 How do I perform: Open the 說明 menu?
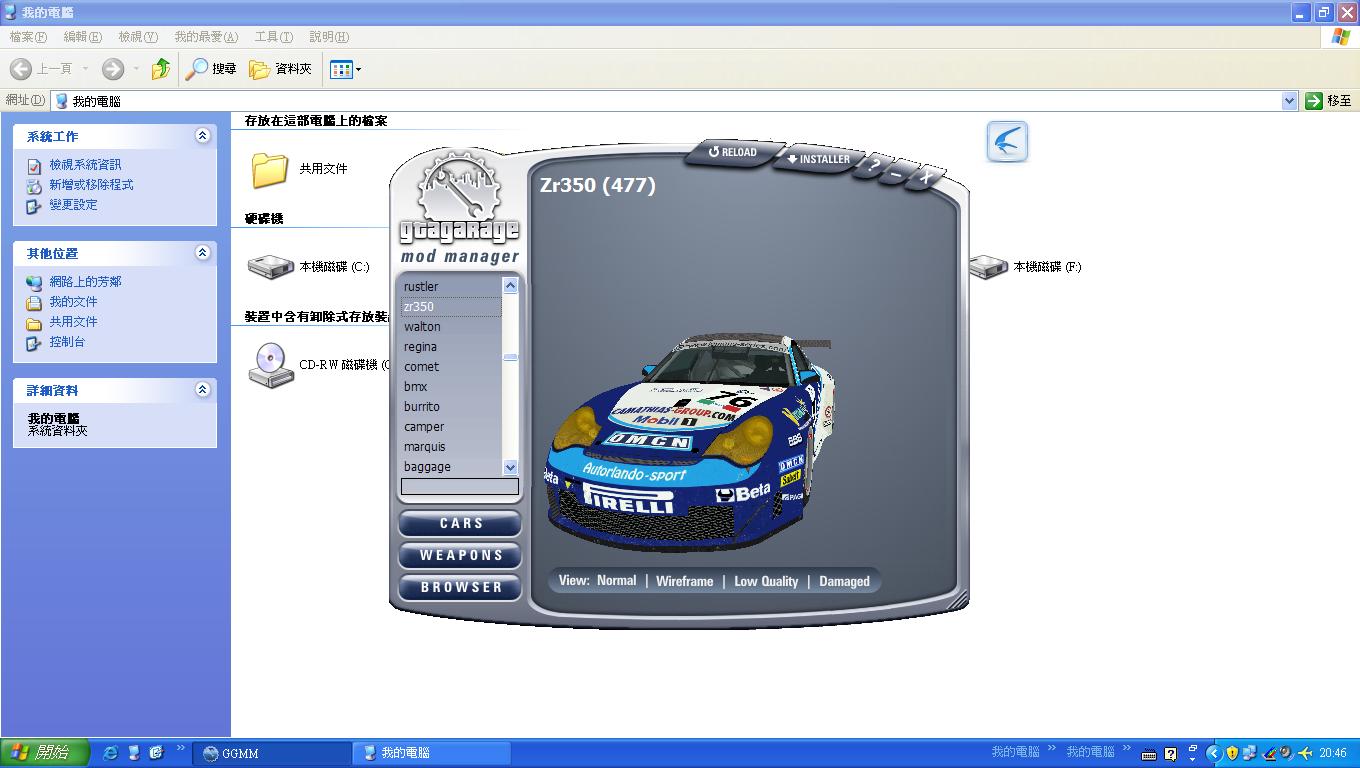coord(329,37)
